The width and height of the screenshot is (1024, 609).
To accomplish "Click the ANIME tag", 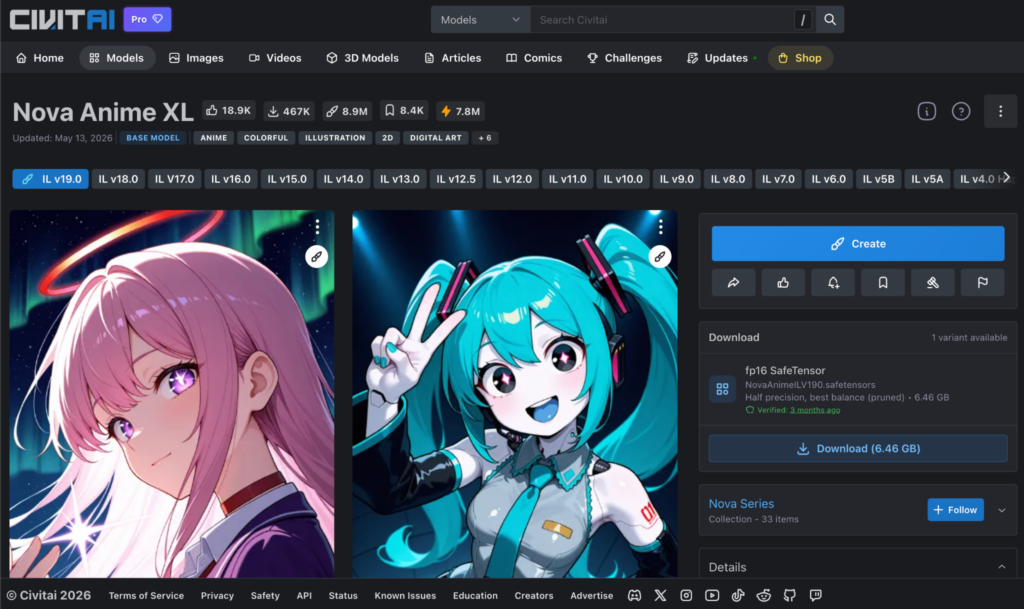I will click(x=214, y=138).
